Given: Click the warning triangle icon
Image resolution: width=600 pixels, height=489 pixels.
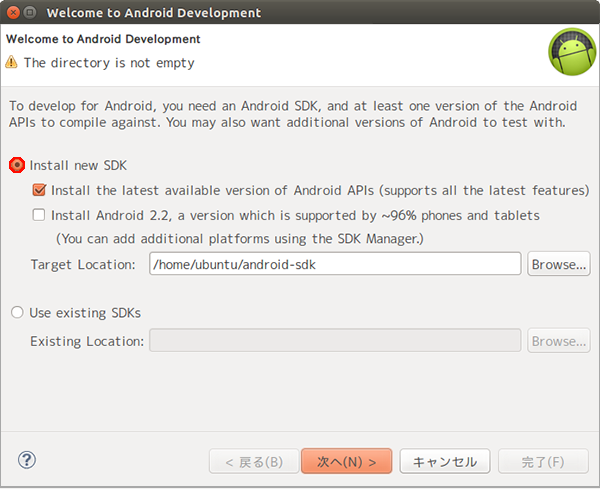Looking at the screenshot, I should tap(11, 62).
